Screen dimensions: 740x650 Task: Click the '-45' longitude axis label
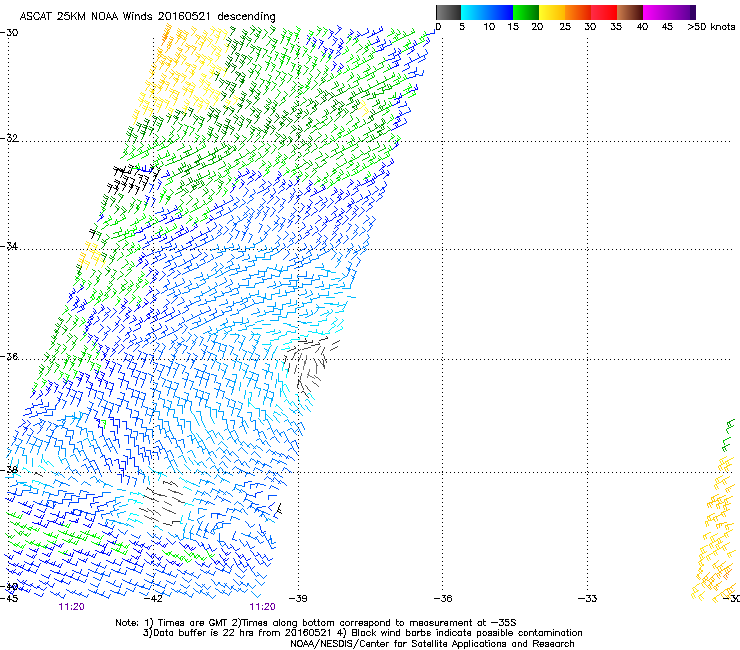pyautogui.click(x=9, y=599)
